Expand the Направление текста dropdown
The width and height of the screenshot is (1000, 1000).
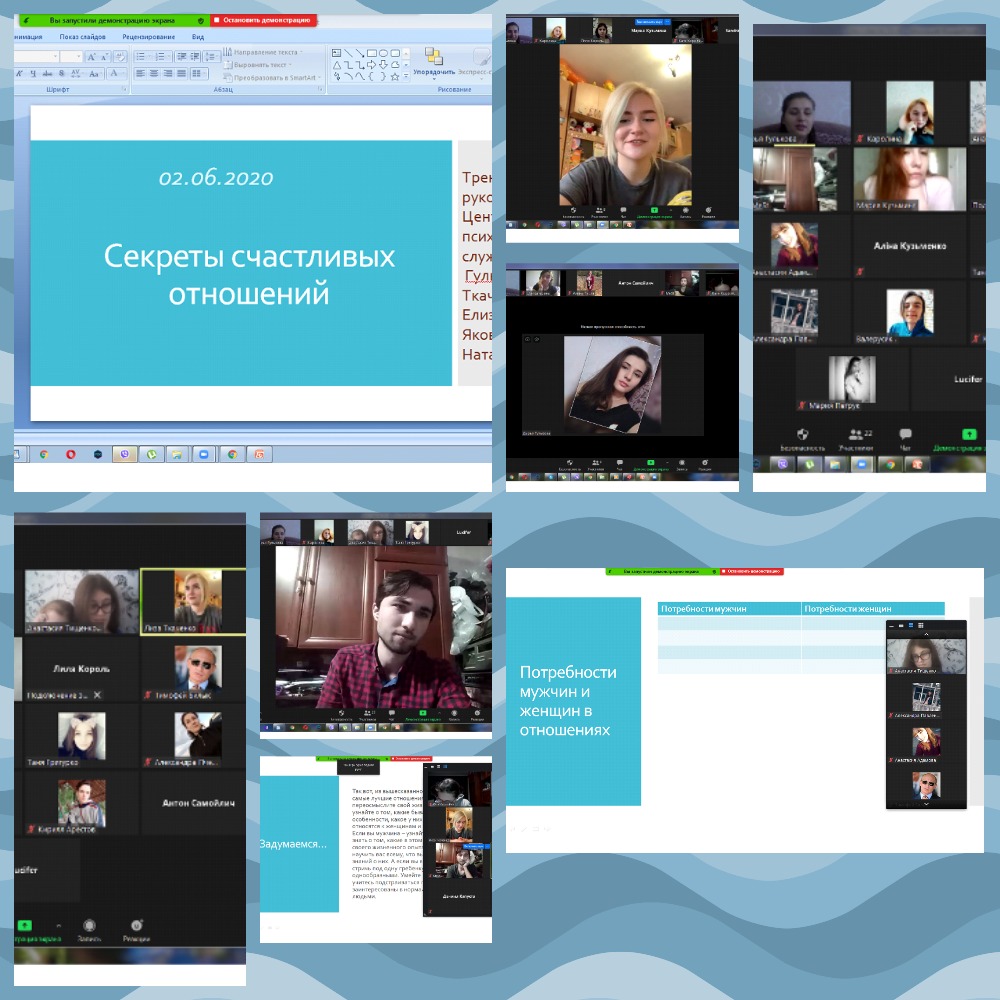click(x=264, y=52)
